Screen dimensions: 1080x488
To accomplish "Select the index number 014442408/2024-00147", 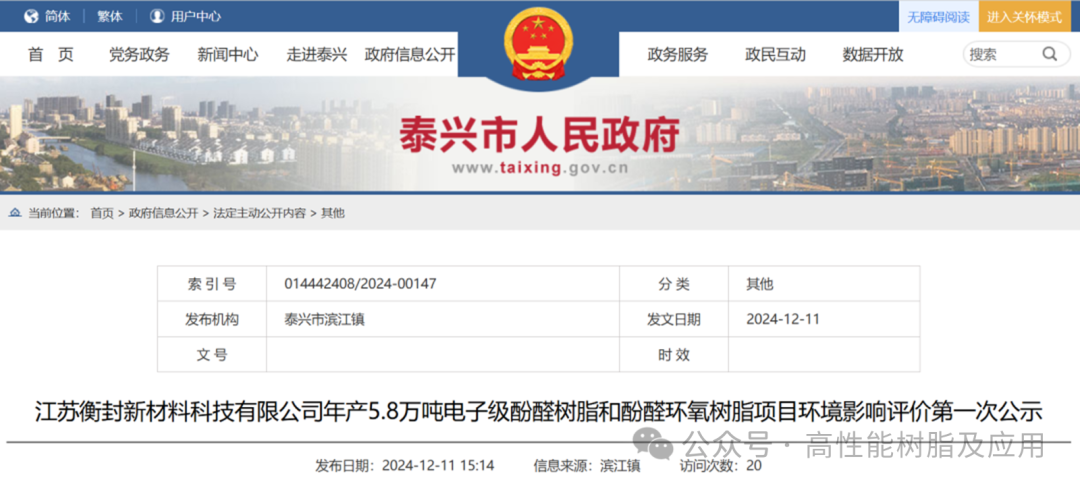I will 360,284.
